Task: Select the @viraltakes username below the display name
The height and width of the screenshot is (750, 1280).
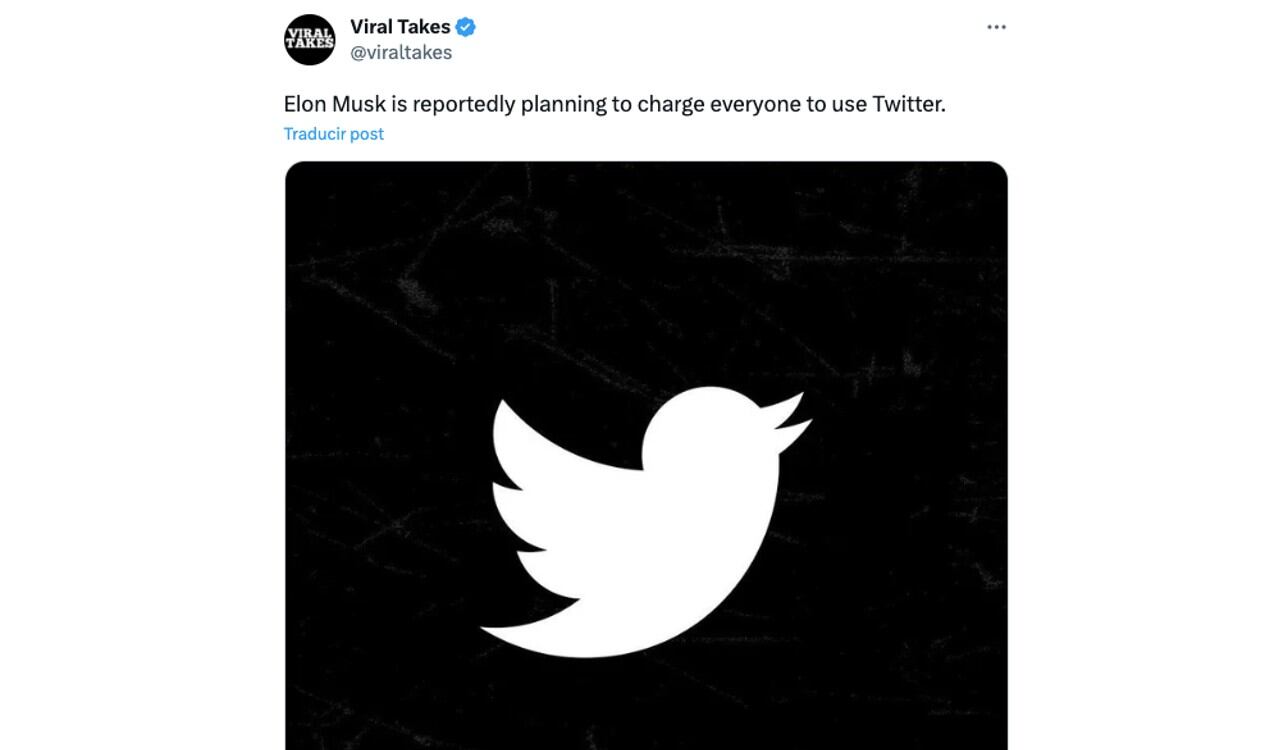Action: (401, 52)
